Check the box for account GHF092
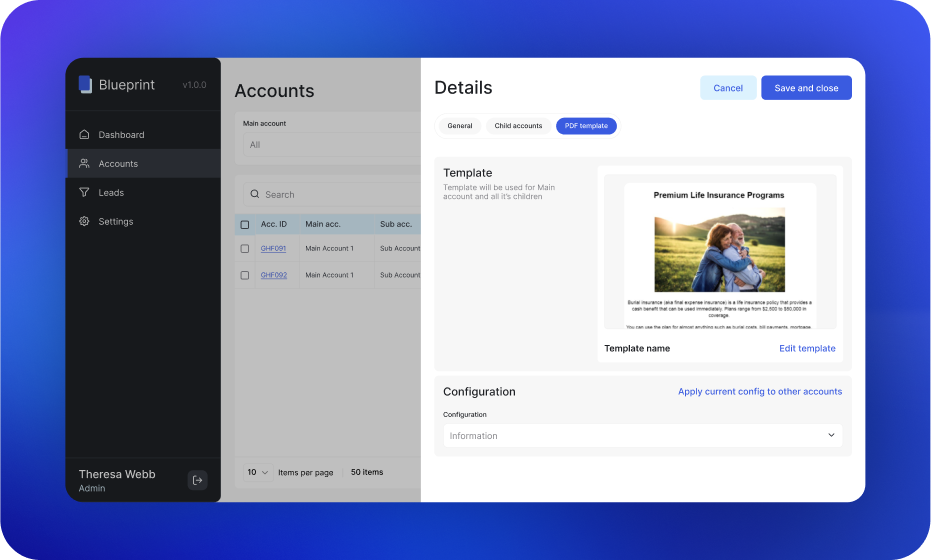Image resolution: width=931 pixels, height=560 pixels. point(245,275)
